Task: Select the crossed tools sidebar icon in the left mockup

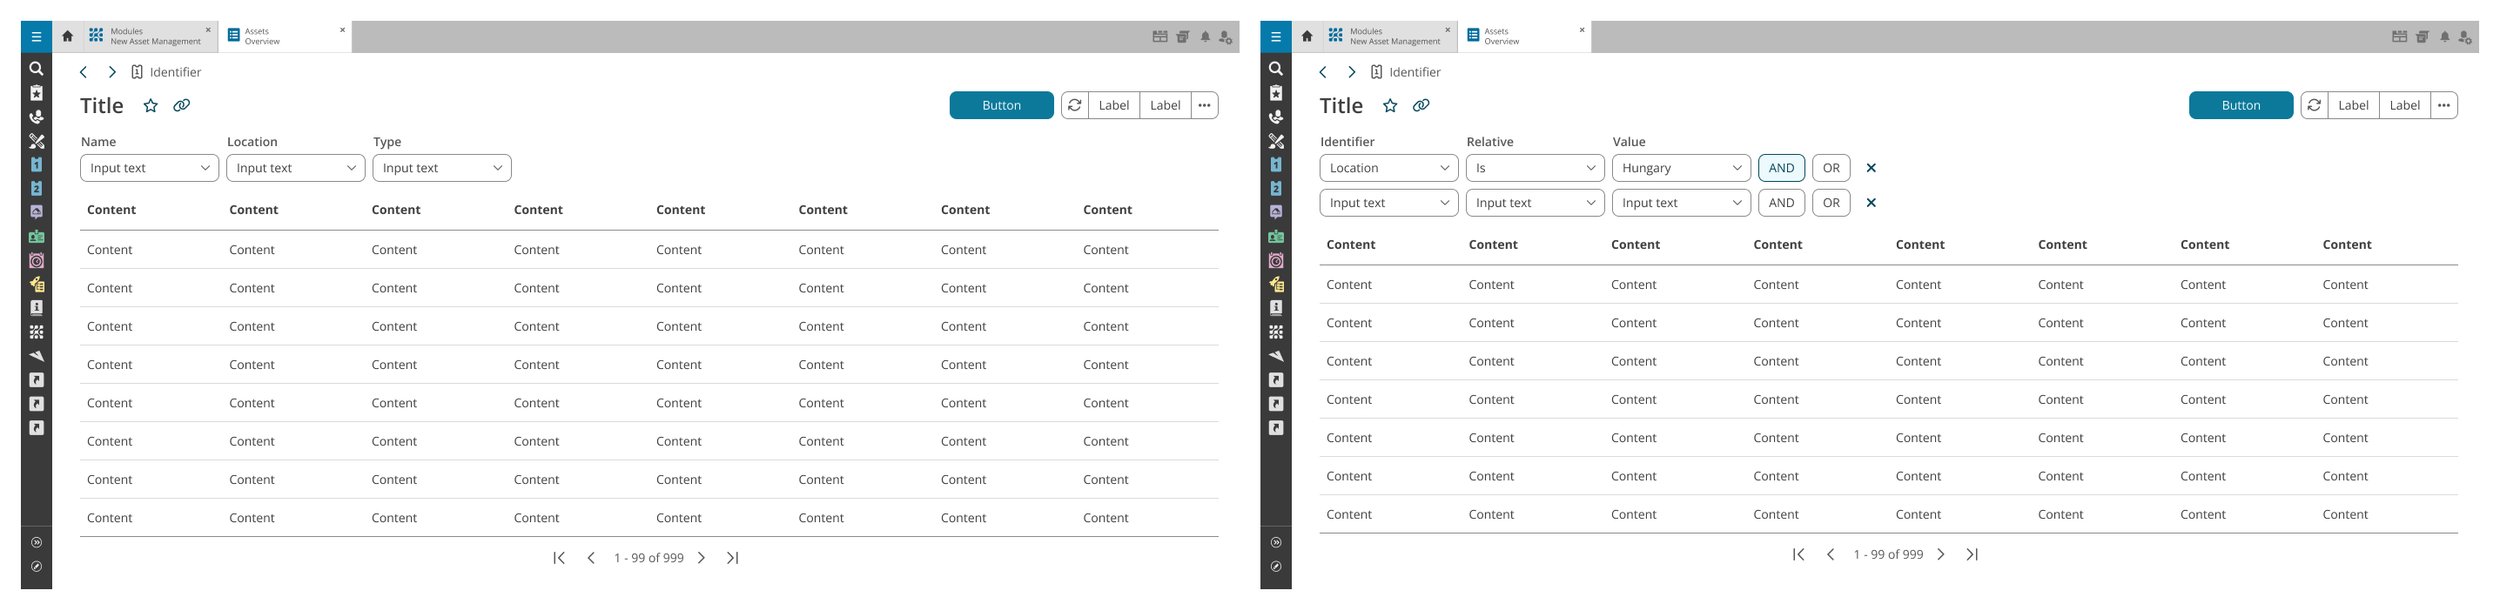Action: click(x=36, y=141)
